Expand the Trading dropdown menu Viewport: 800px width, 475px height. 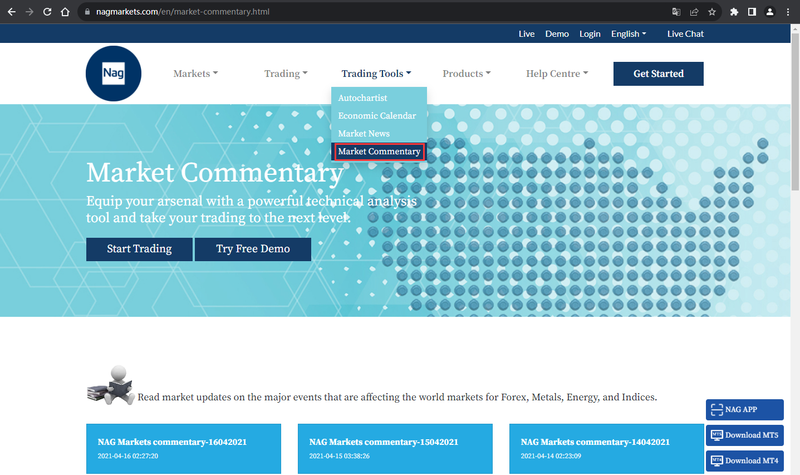[286, 73]
